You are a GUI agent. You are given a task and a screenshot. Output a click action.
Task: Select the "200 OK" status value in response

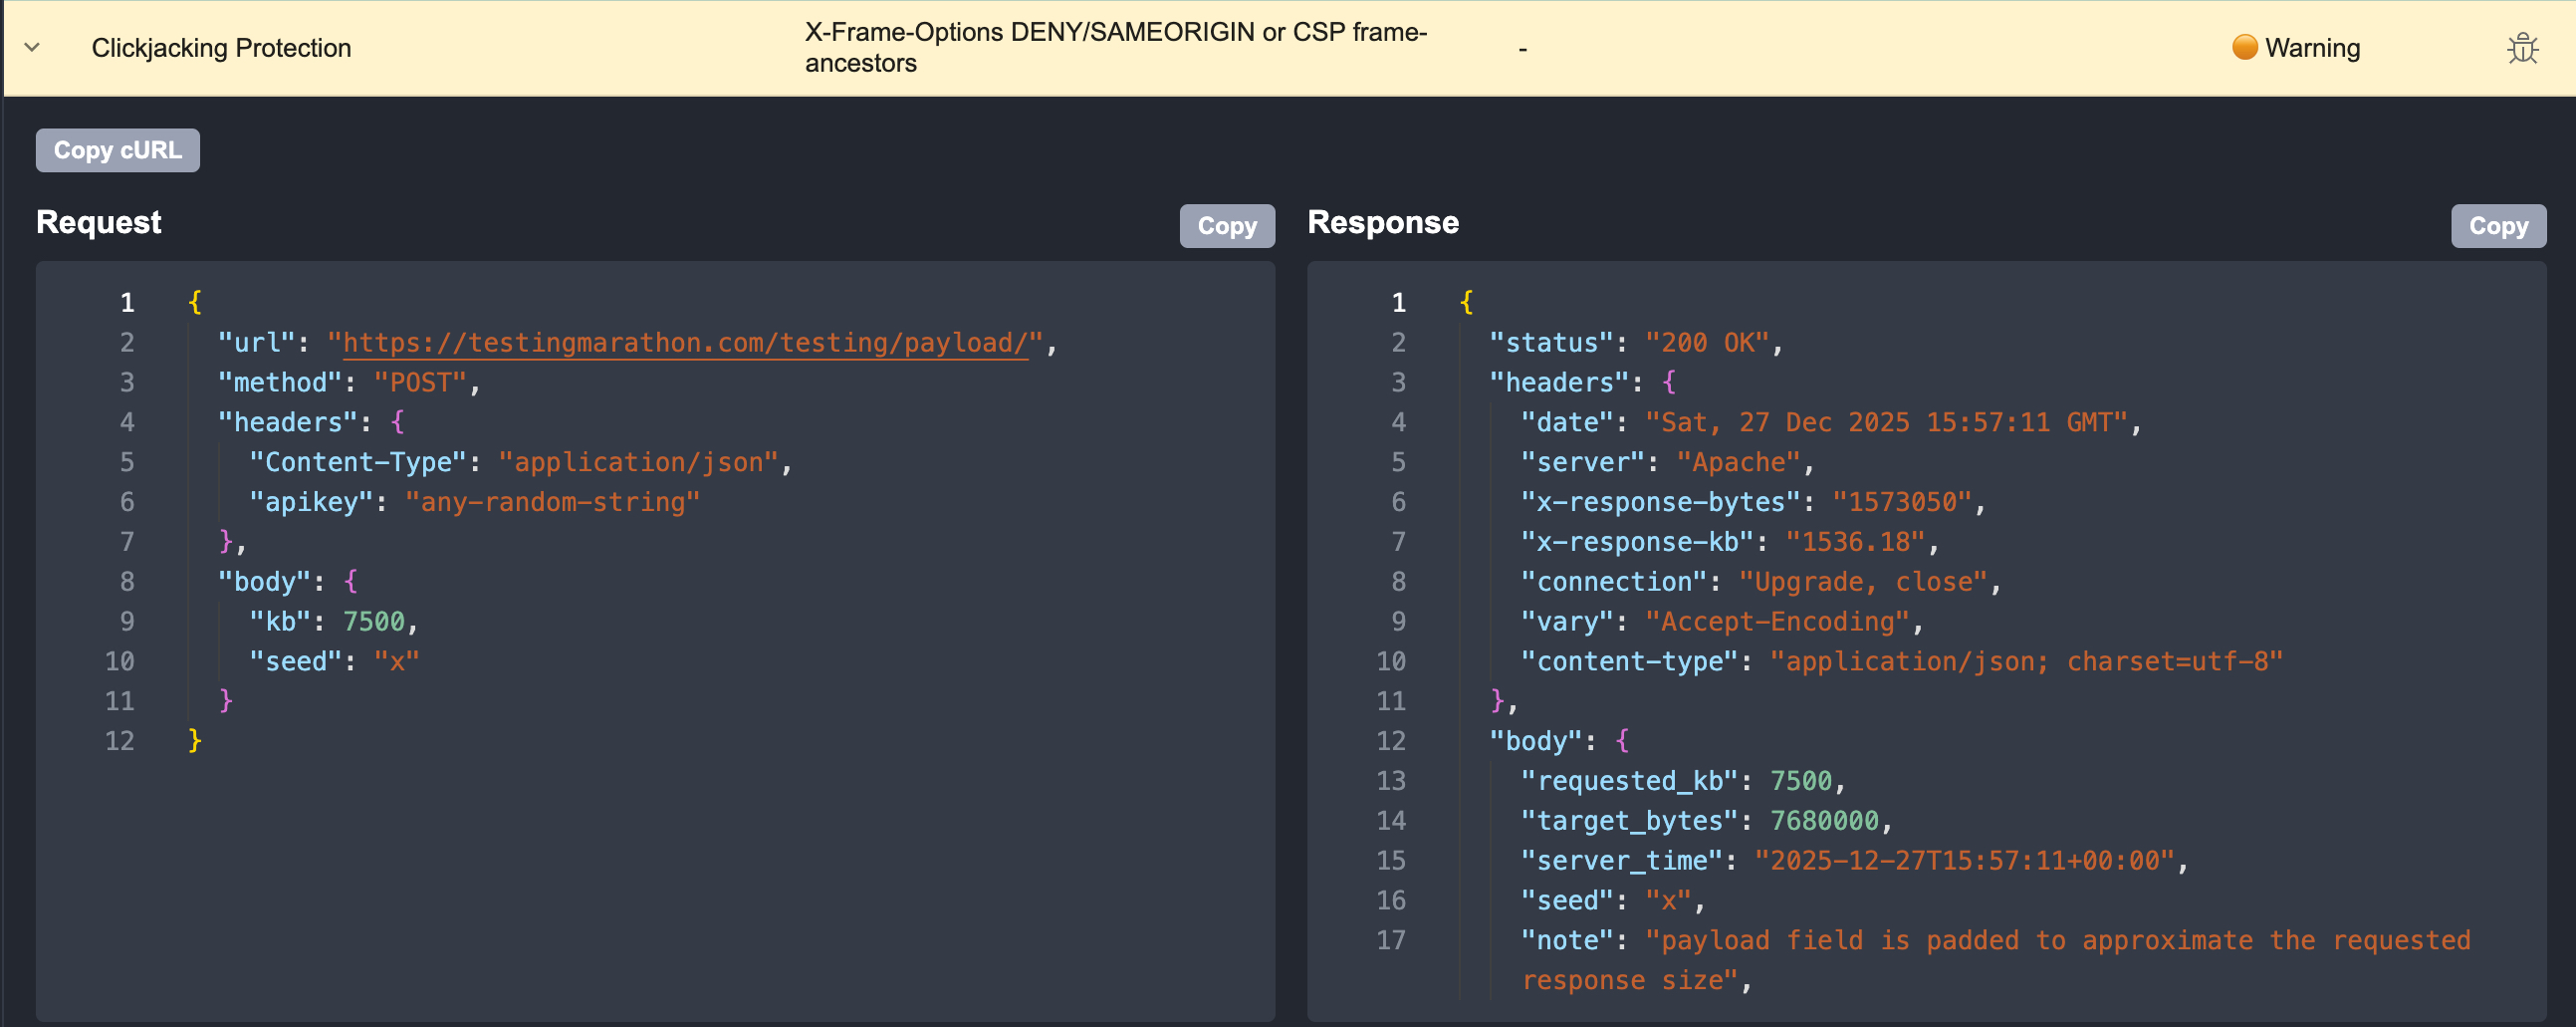click(1709, 341)
